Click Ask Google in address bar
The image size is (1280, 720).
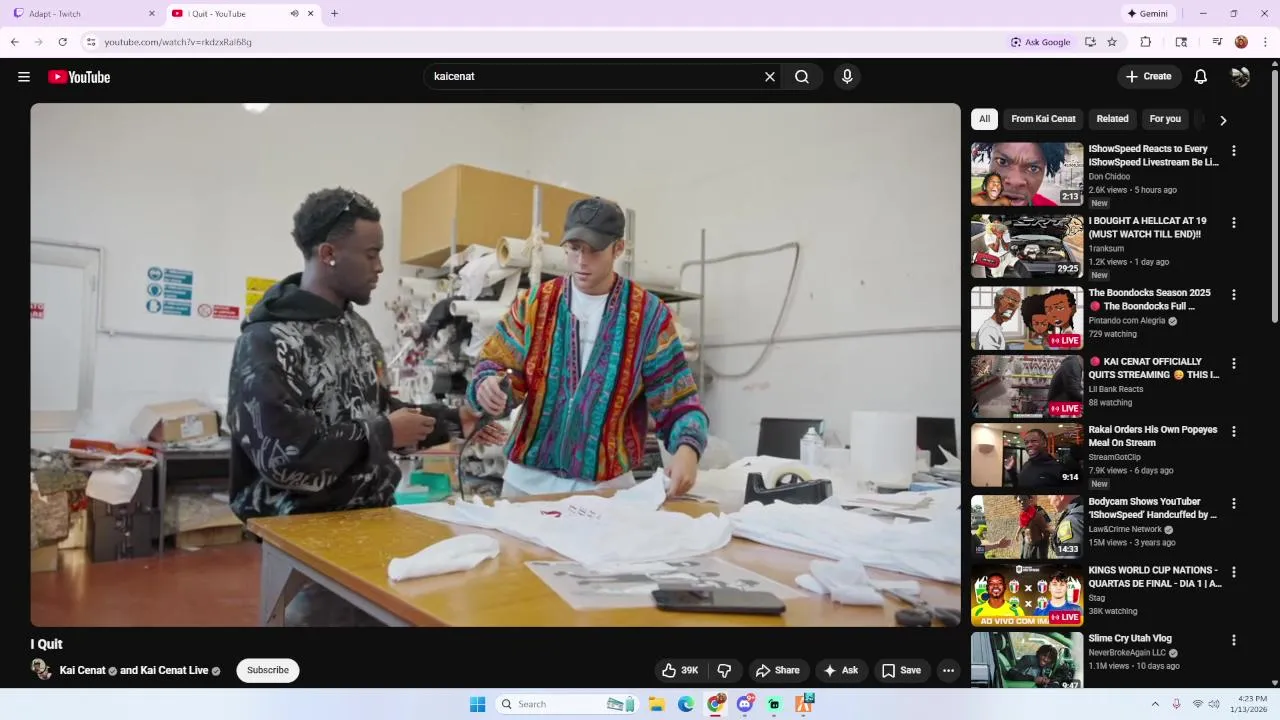1041,42
